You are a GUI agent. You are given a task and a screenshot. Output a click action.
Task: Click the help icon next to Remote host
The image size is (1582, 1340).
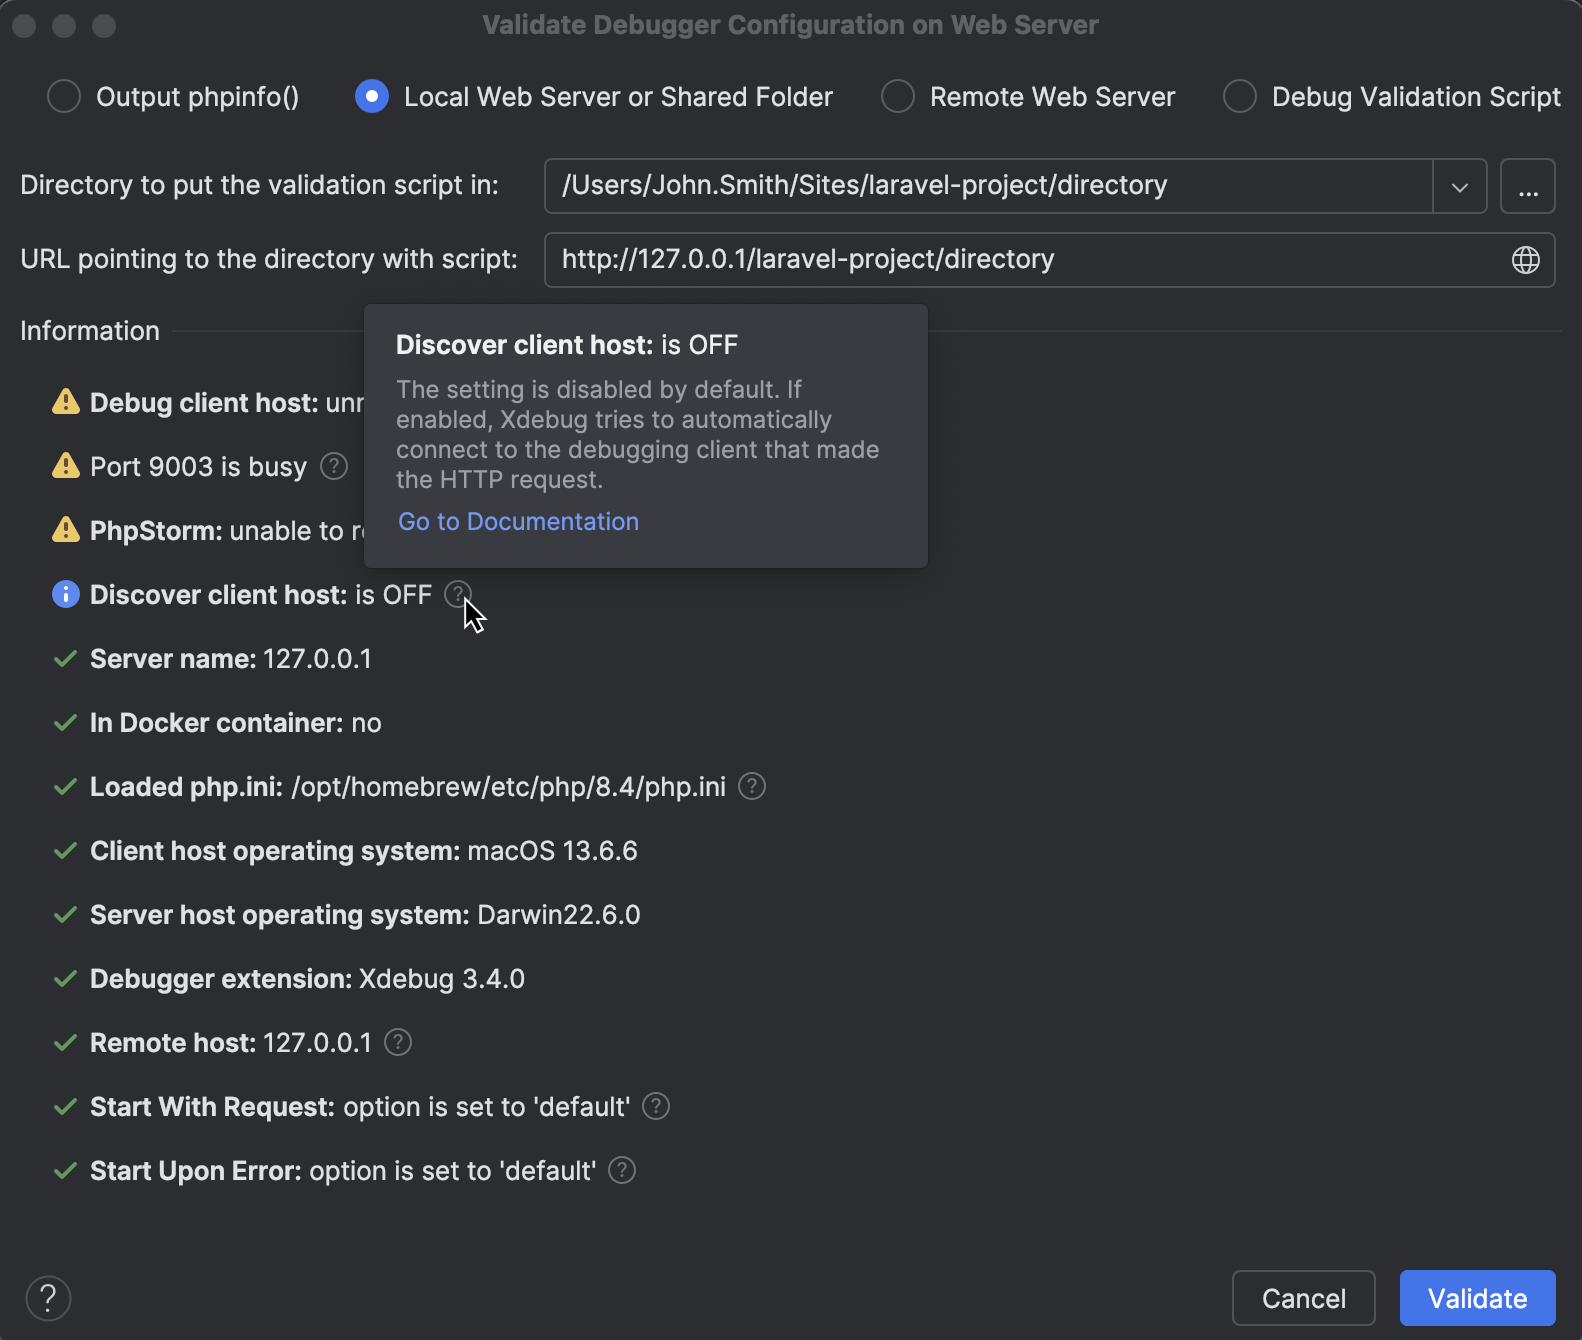click(398, 1042)
